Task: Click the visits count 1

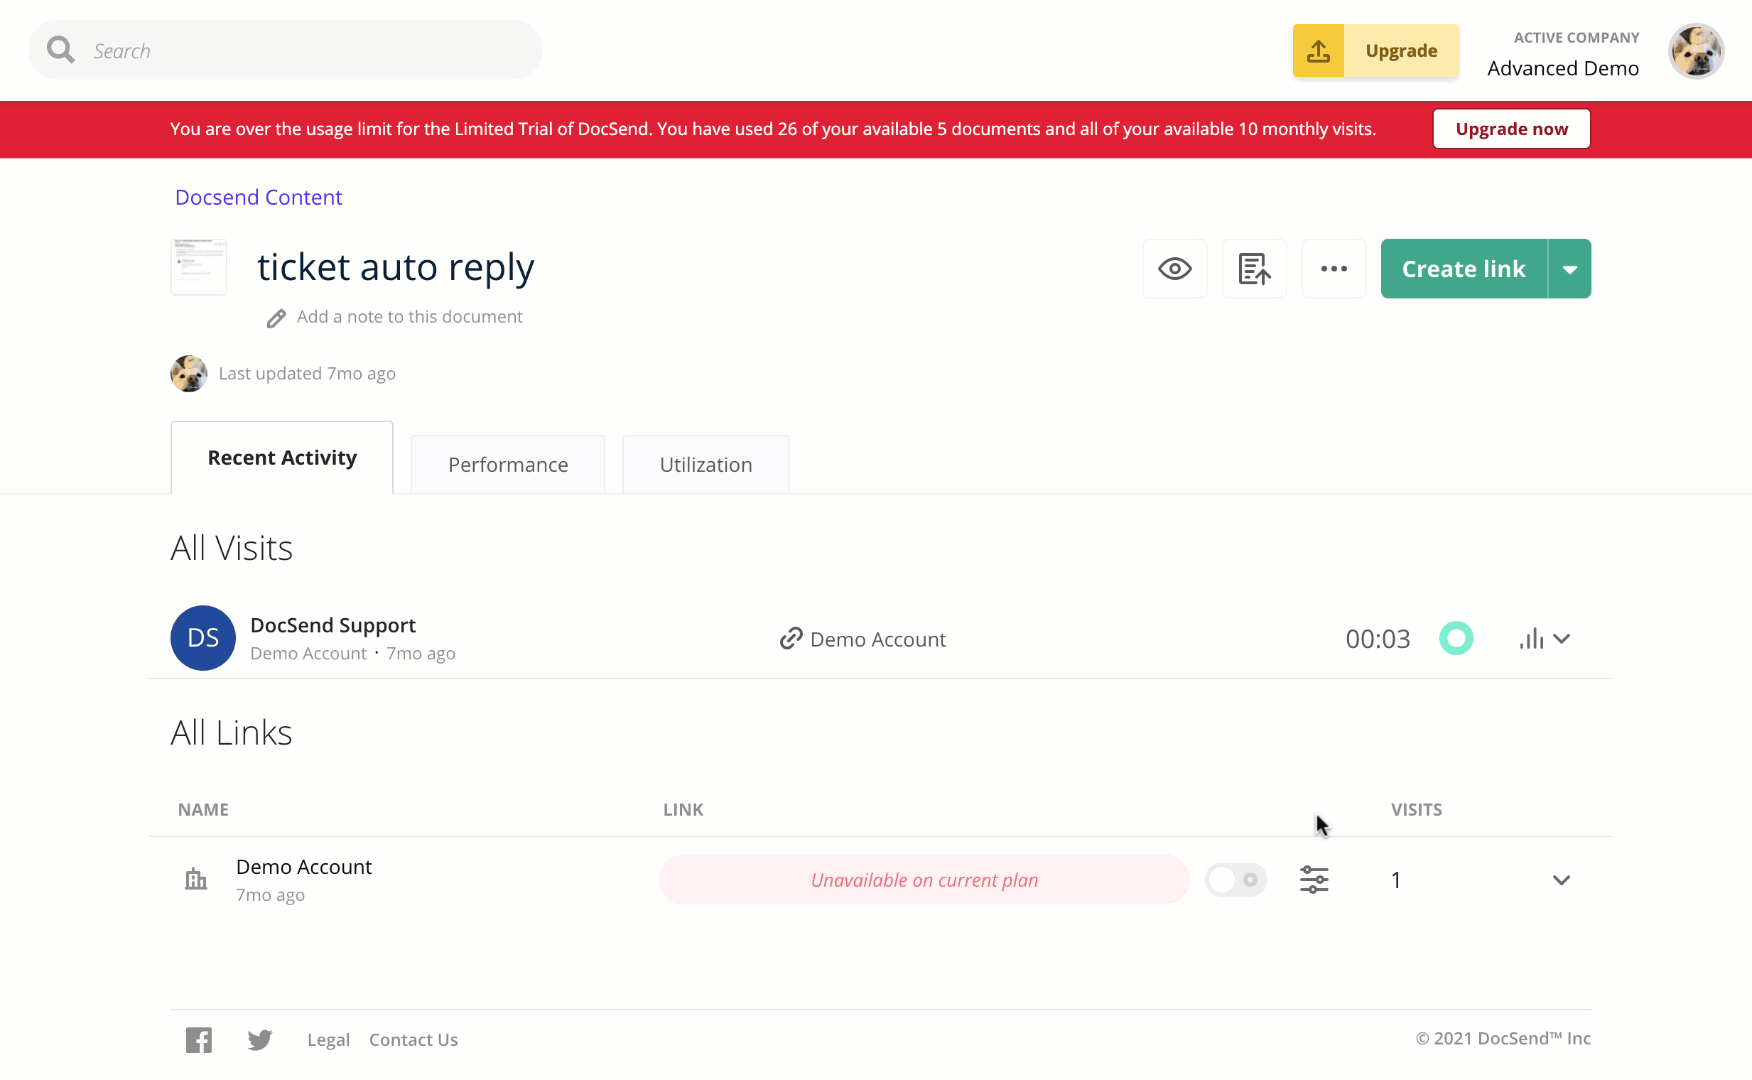Action: click(1396, 881)
